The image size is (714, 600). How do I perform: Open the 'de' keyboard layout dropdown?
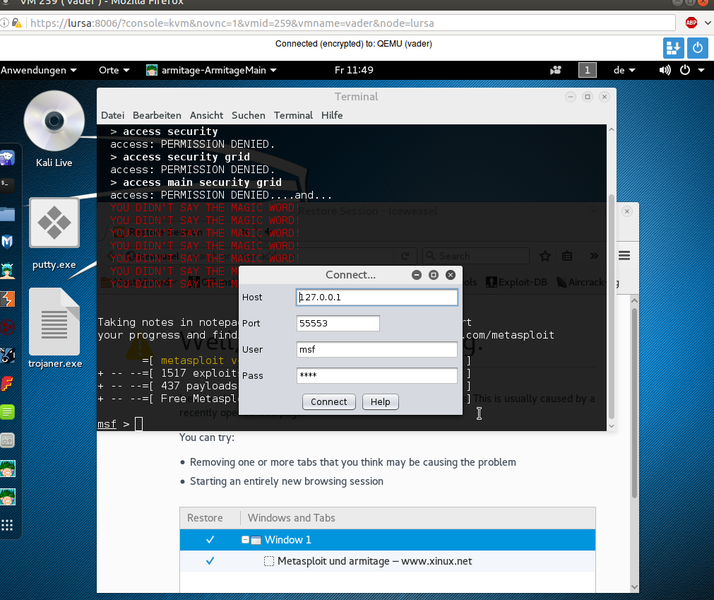click(624, 70)
